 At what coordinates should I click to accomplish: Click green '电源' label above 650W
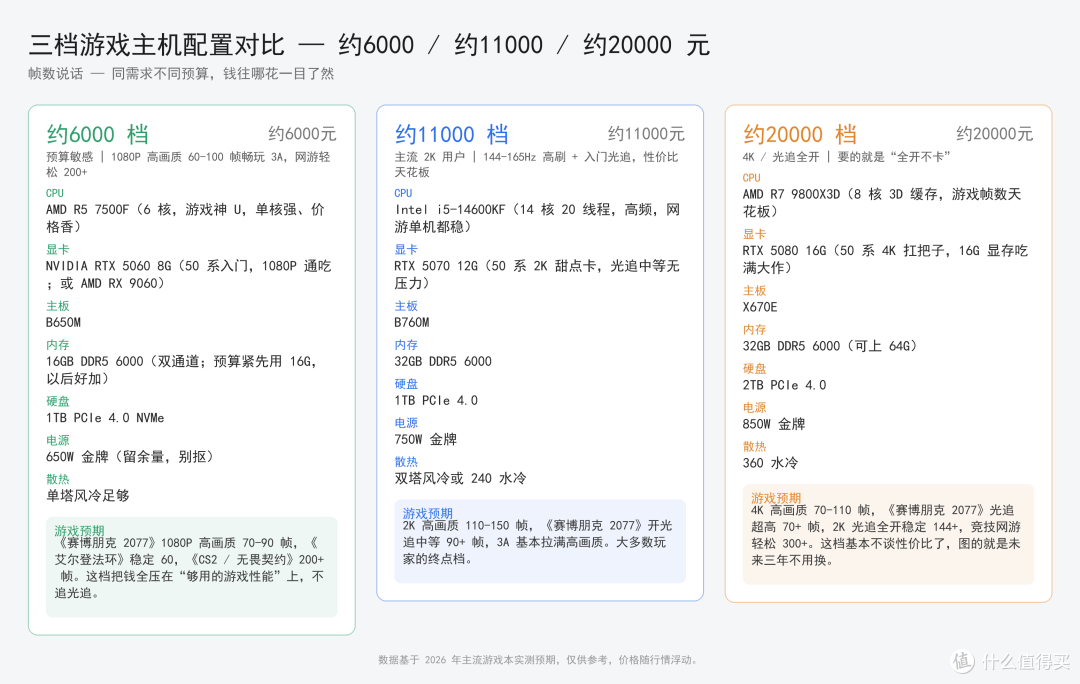pos(58,440)
